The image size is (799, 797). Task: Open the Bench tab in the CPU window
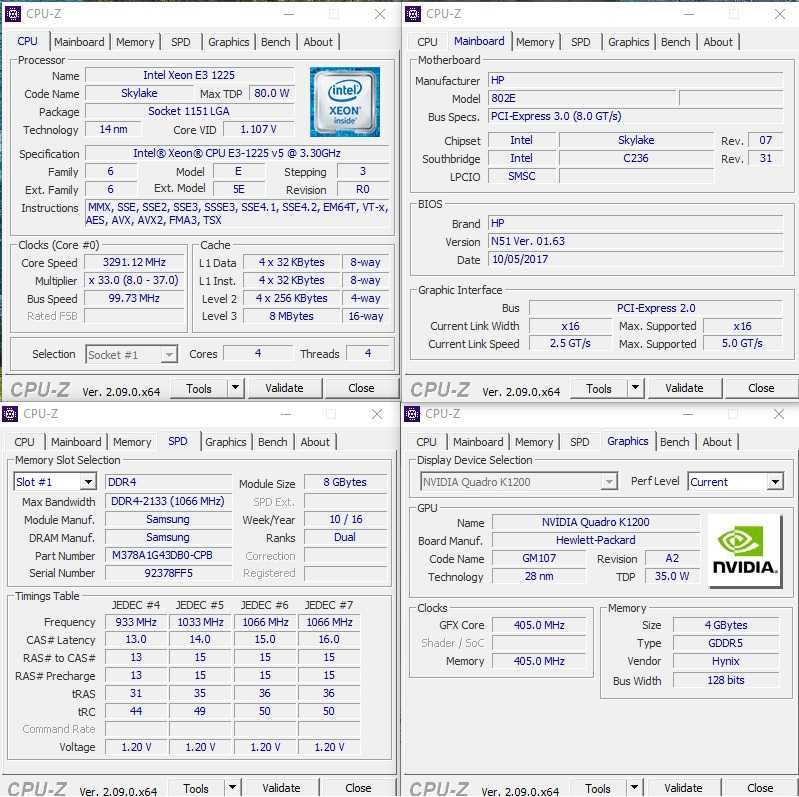(x=276, y=42)
